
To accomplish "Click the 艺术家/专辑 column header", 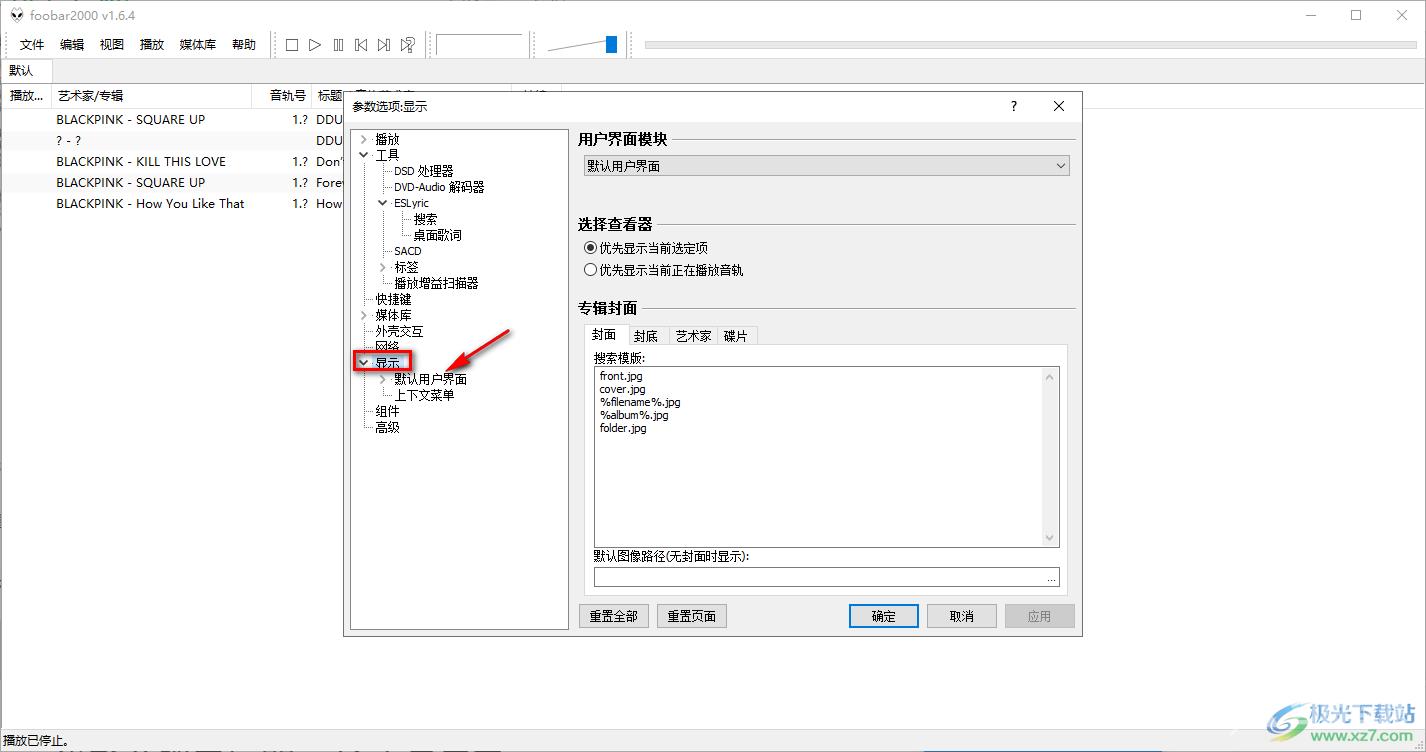I will click(x=151, y=96).
